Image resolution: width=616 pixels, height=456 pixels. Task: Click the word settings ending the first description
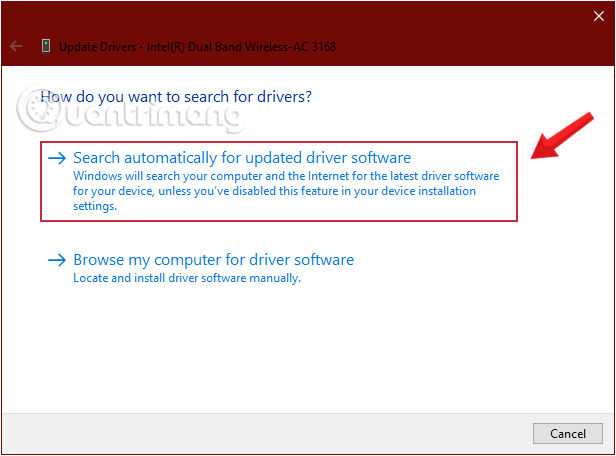[95, 206]
